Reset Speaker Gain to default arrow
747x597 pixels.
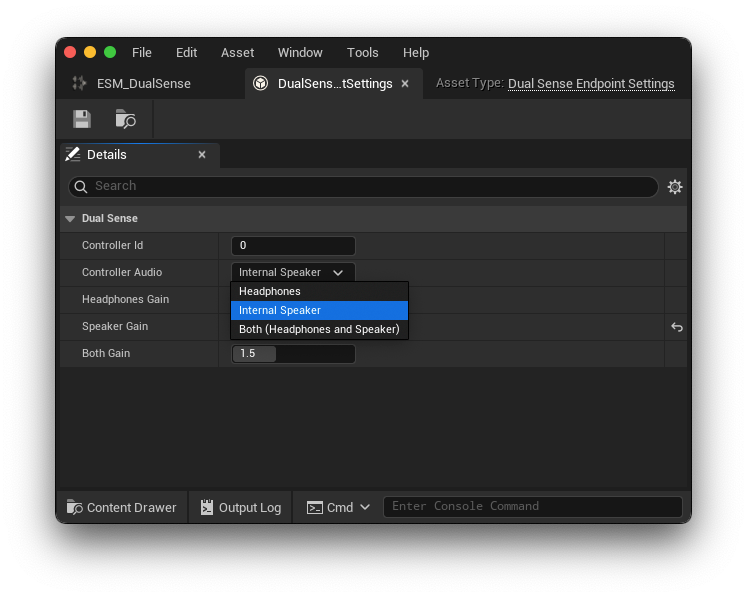point(676,327)
